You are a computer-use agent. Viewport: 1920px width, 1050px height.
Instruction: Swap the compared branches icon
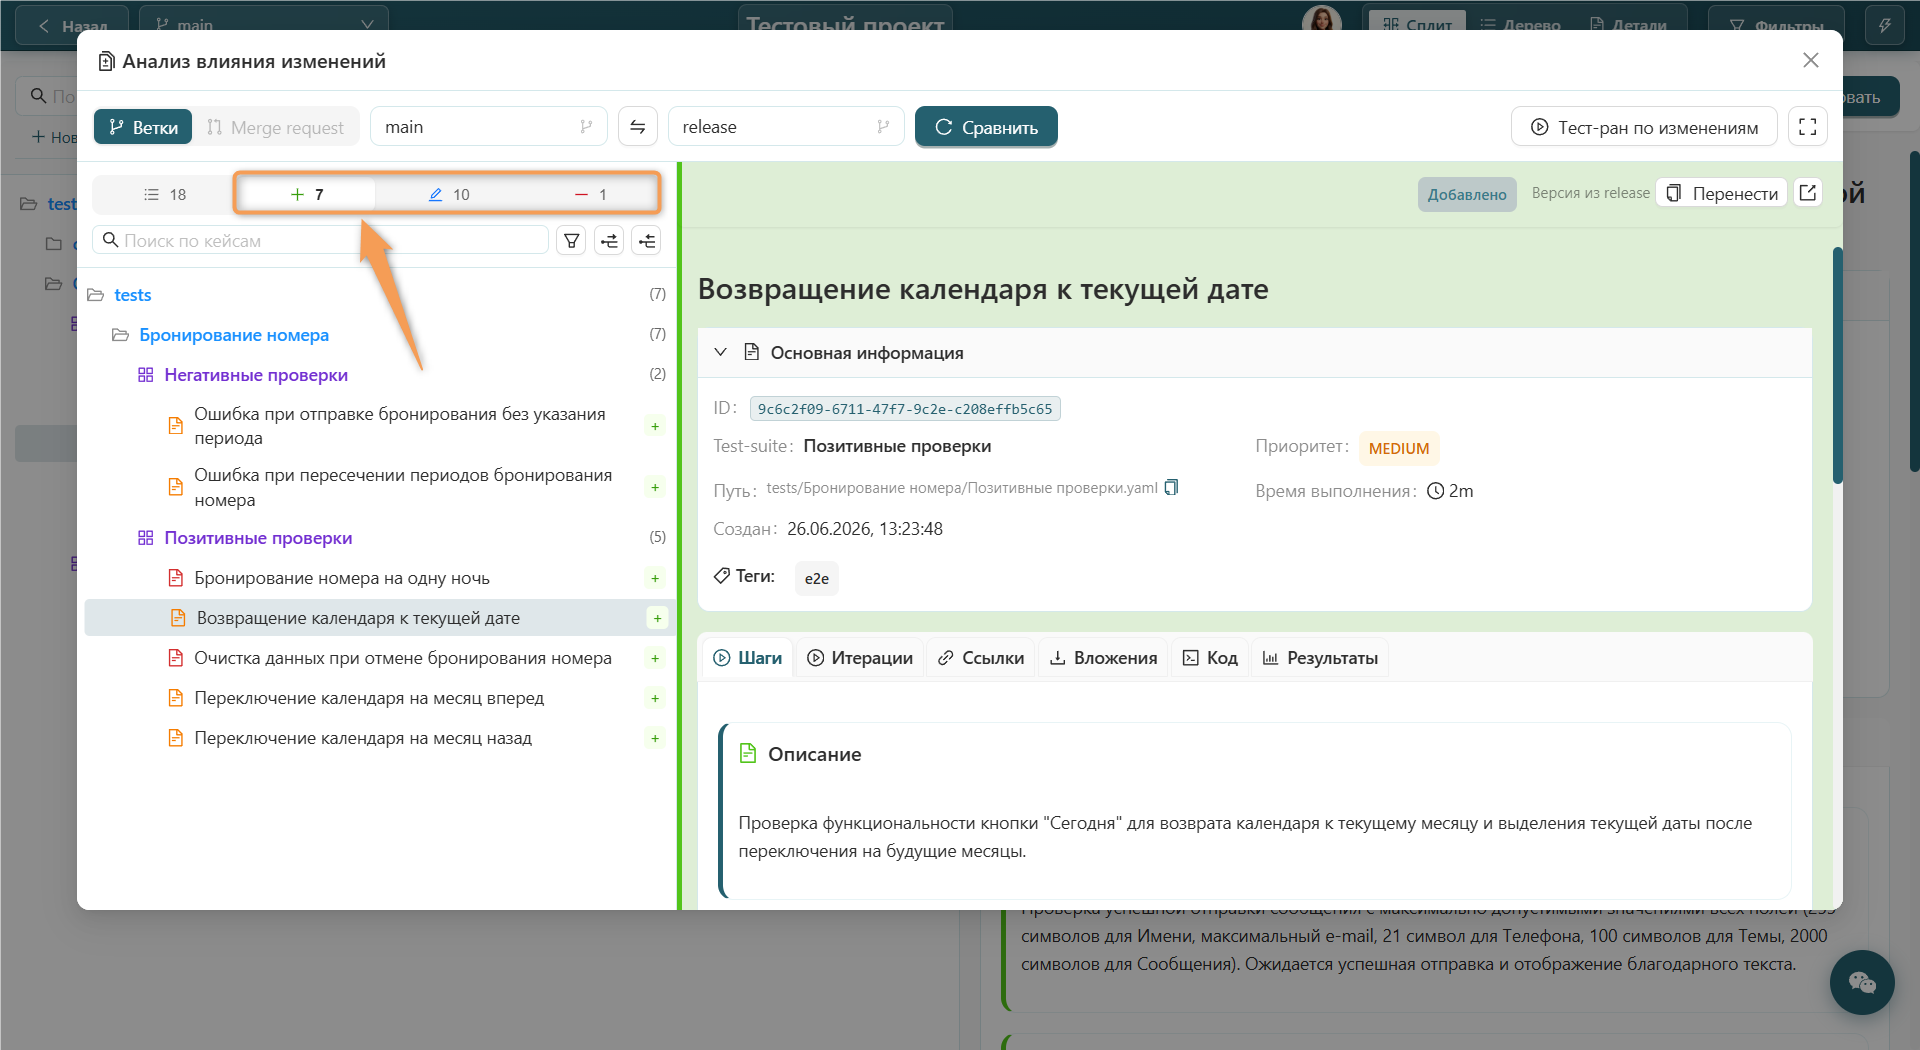[x=638, y=127]
